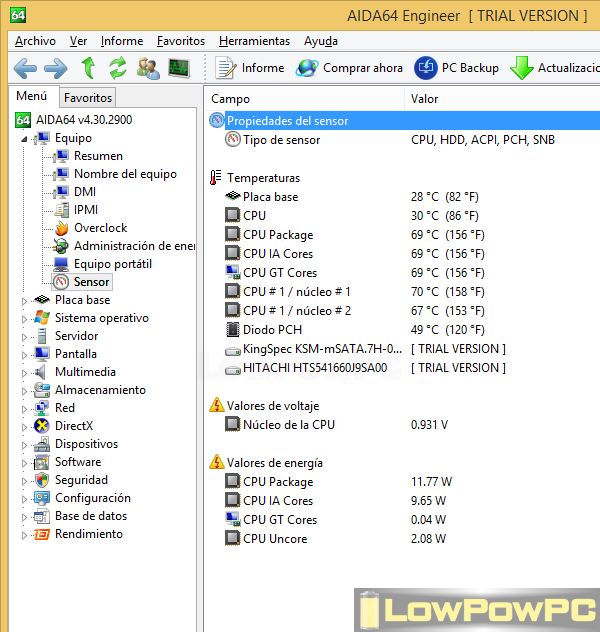Click the Software tree icon
600x632 pixels.
[x=42, y=462]
